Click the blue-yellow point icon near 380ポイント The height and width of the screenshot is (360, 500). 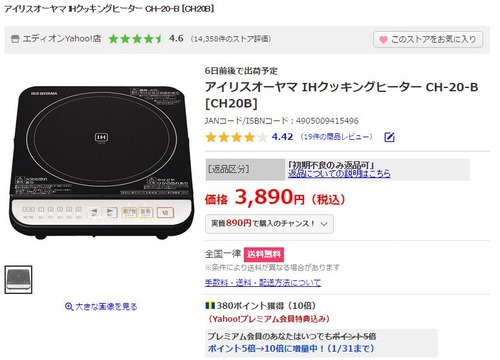coord(210,305)
